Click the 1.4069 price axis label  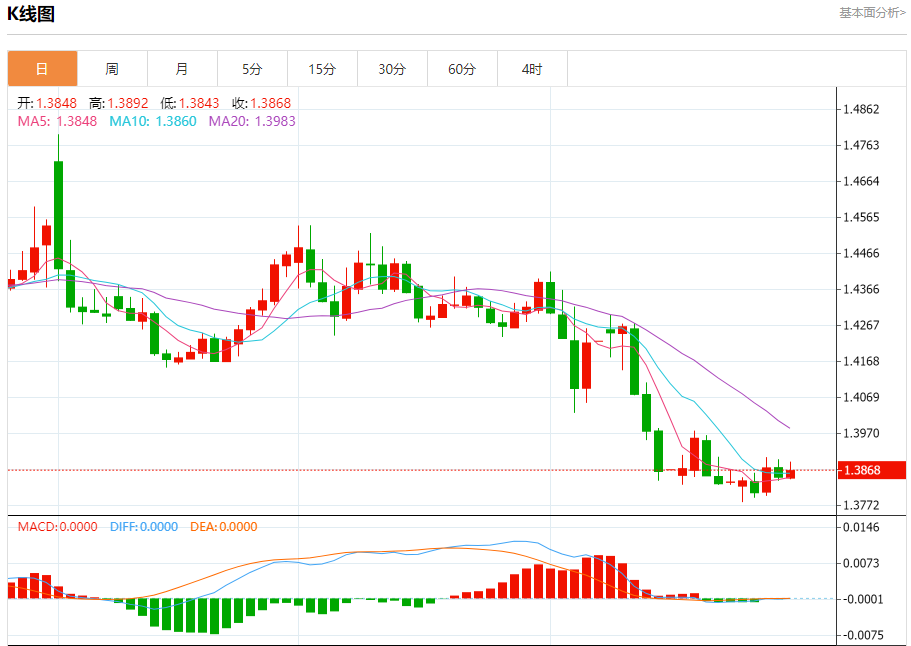pos(862,397)
